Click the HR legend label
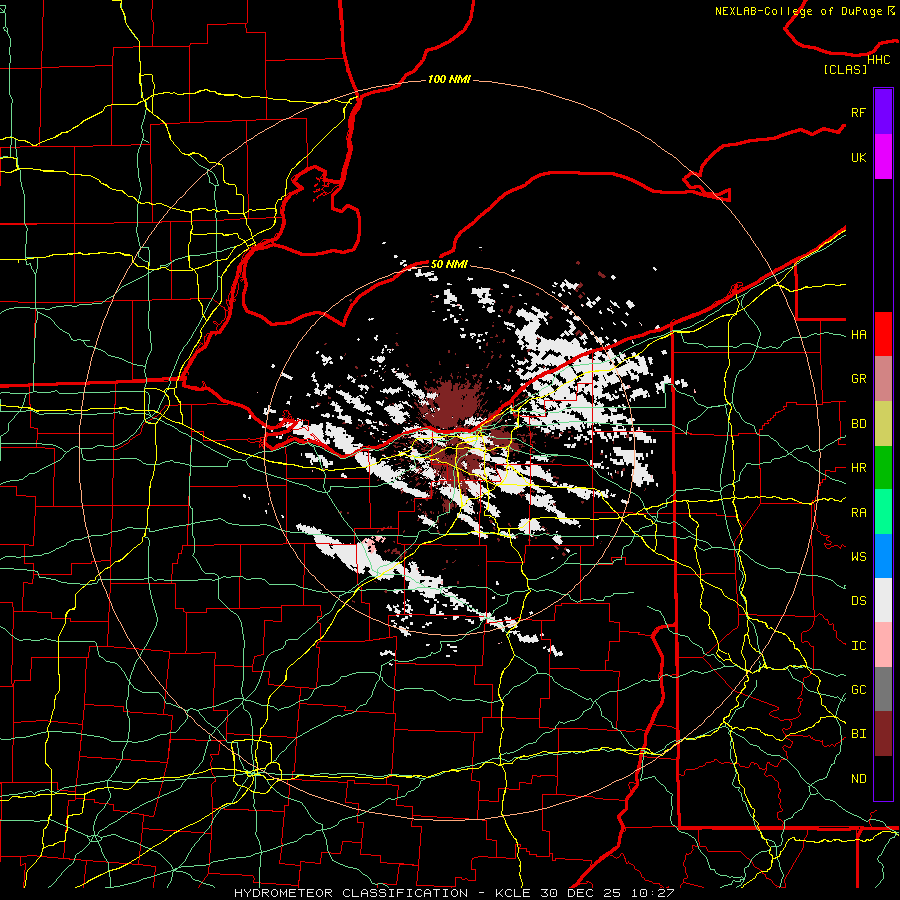Viewport: 900px width, 900px height. coord(858,468)
